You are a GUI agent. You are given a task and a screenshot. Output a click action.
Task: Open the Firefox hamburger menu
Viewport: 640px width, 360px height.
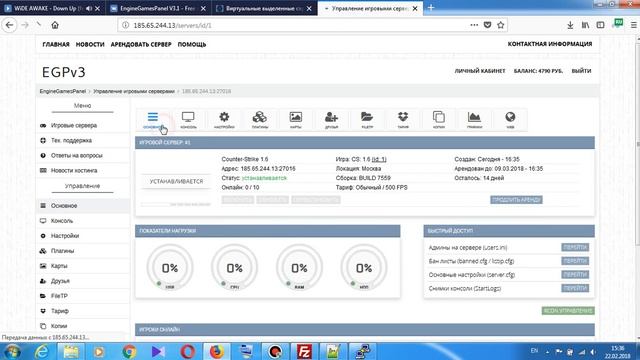pos(634,25)
